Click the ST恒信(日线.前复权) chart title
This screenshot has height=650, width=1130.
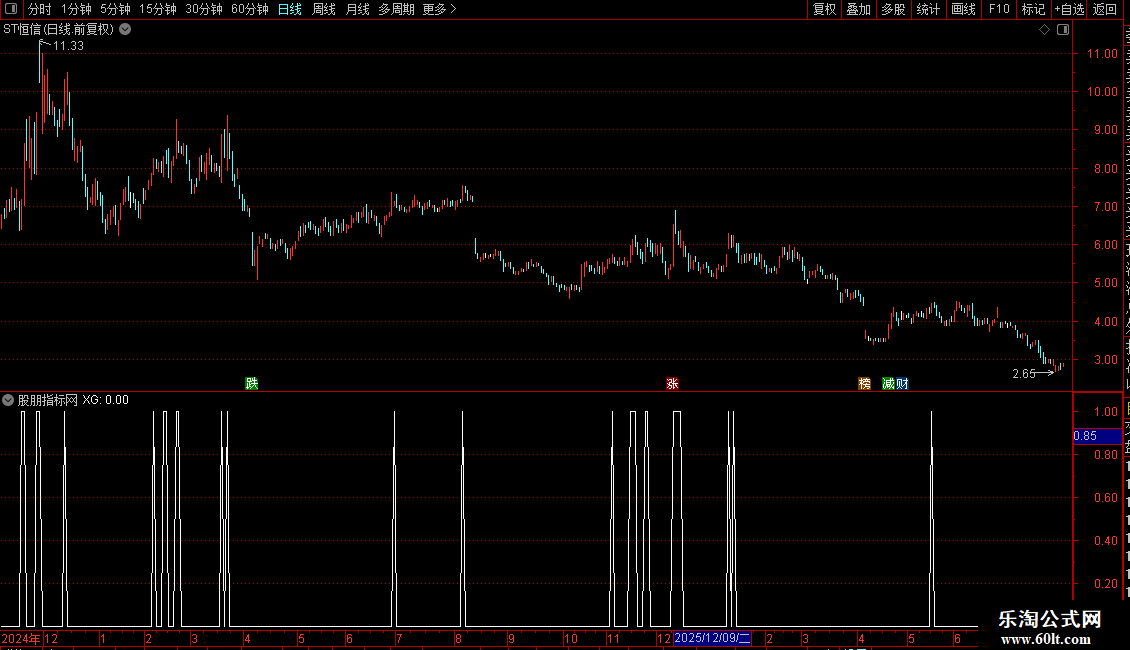click(58, 30)
